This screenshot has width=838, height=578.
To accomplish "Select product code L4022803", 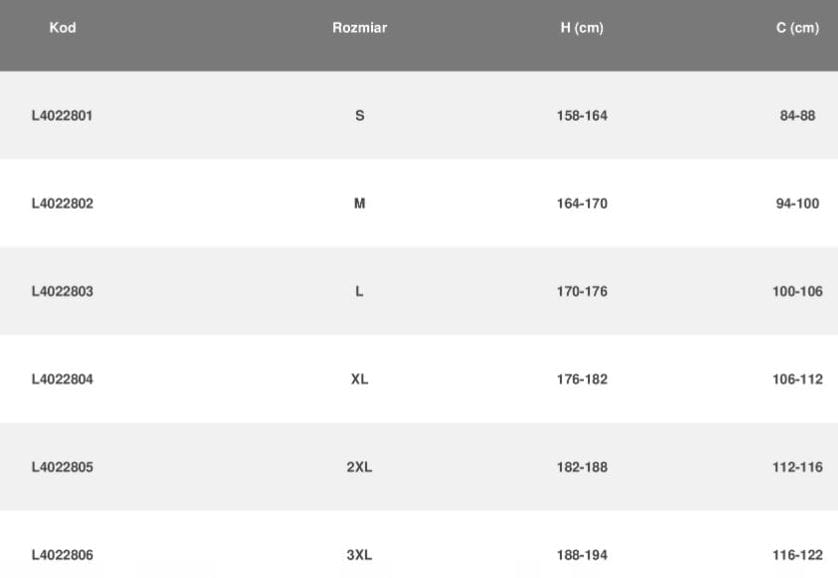I will [62, 292].
